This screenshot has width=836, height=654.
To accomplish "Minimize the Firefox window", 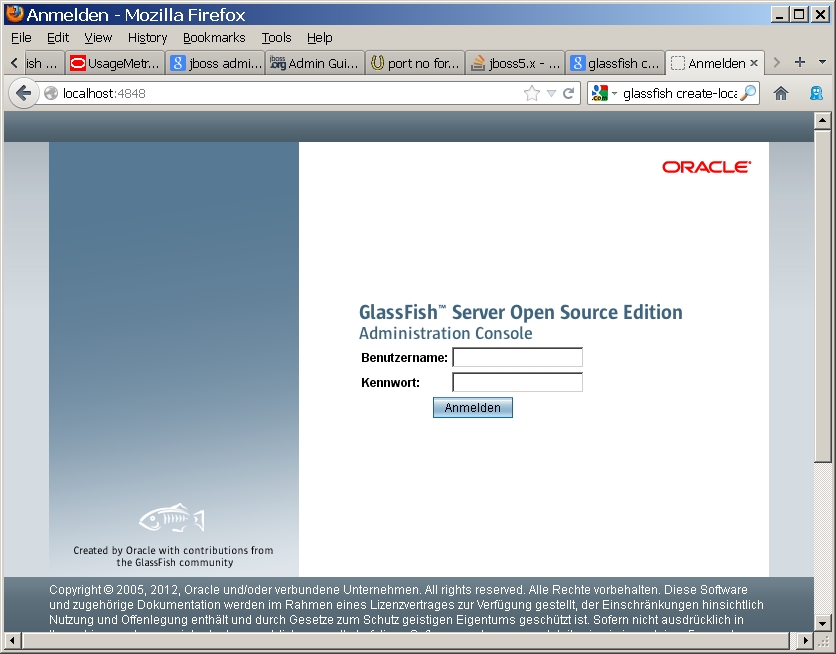I will (779, 14).
